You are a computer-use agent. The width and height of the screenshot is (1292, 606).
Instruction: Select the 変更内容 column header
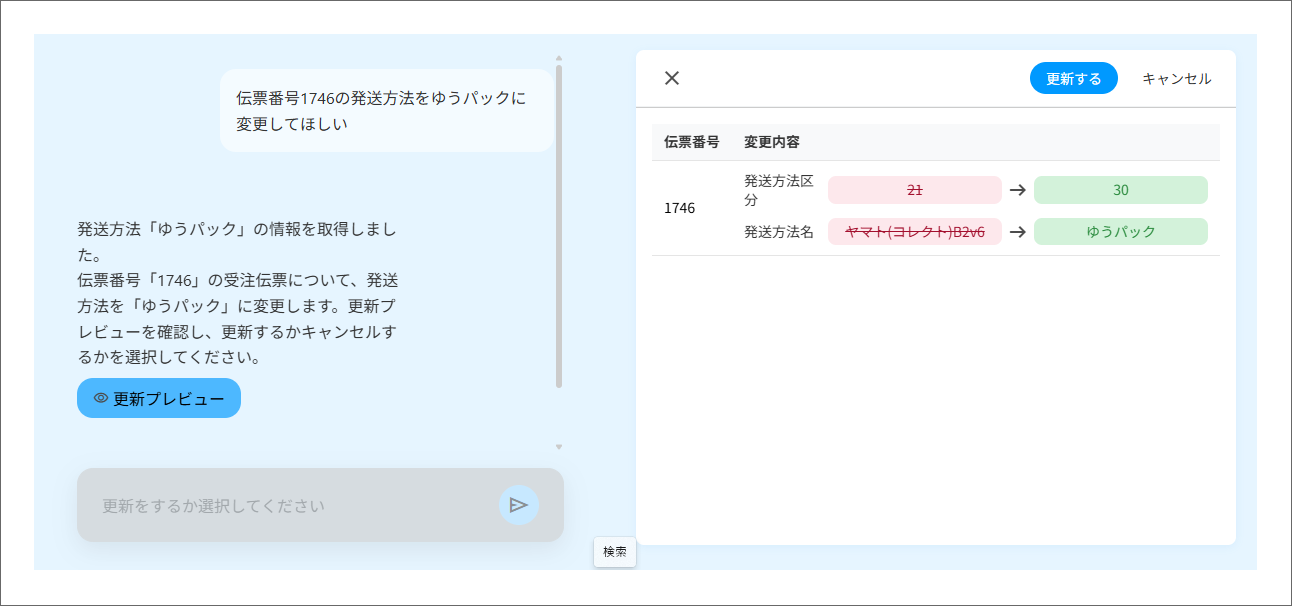point(771,142)
